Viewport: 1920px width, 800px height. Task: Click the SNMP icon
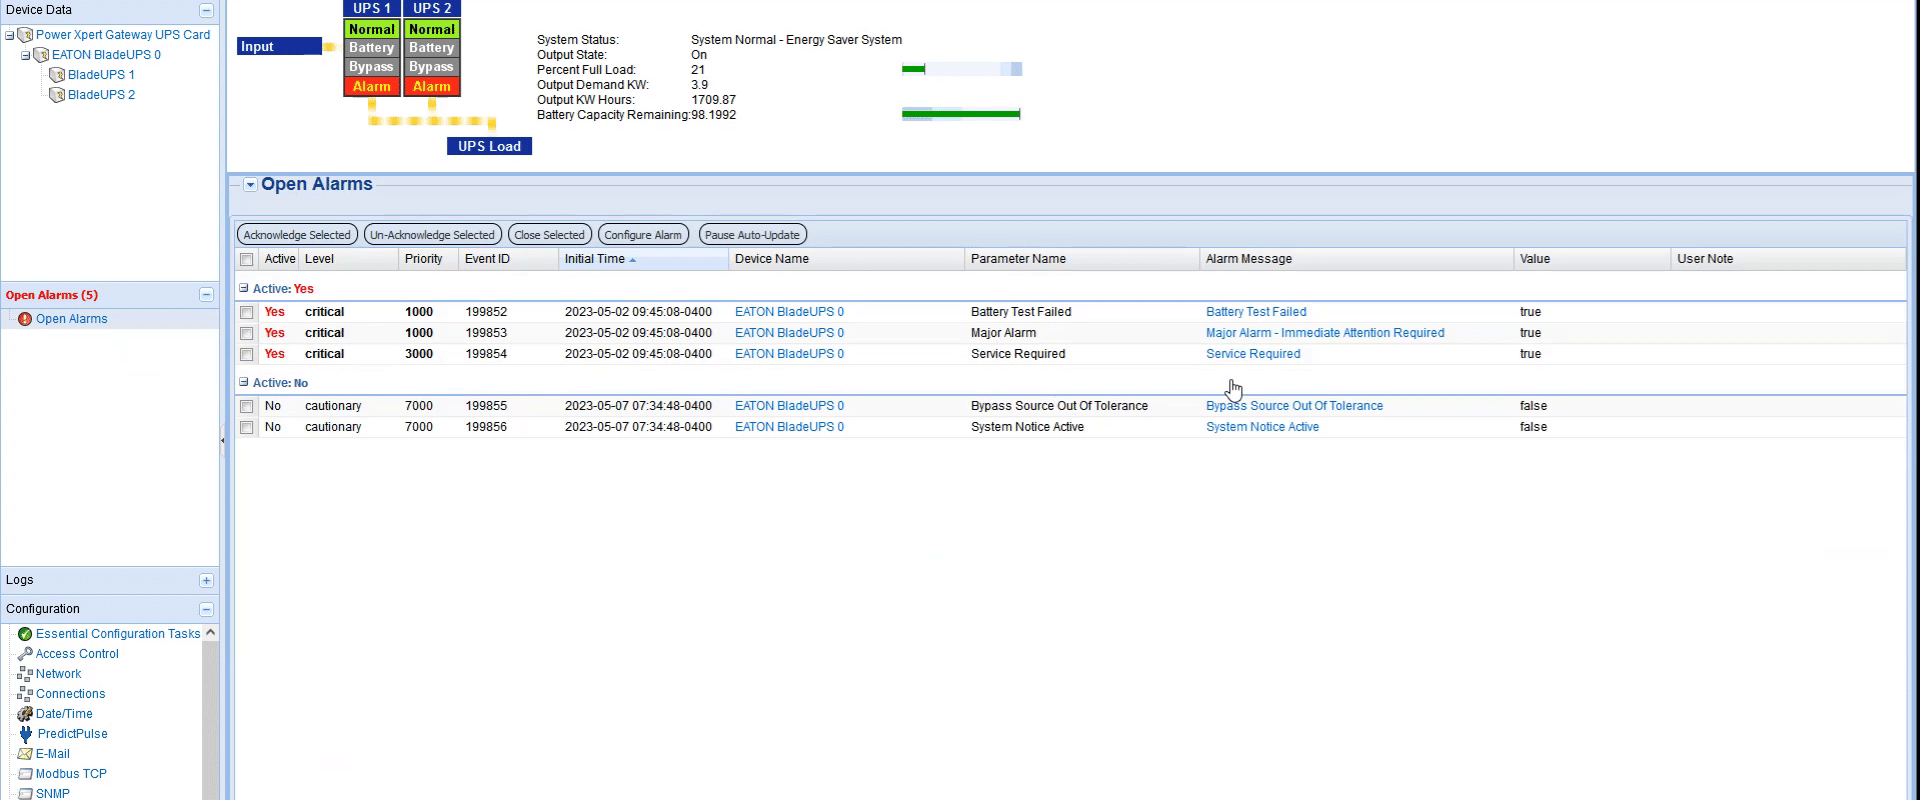[25, 794]
